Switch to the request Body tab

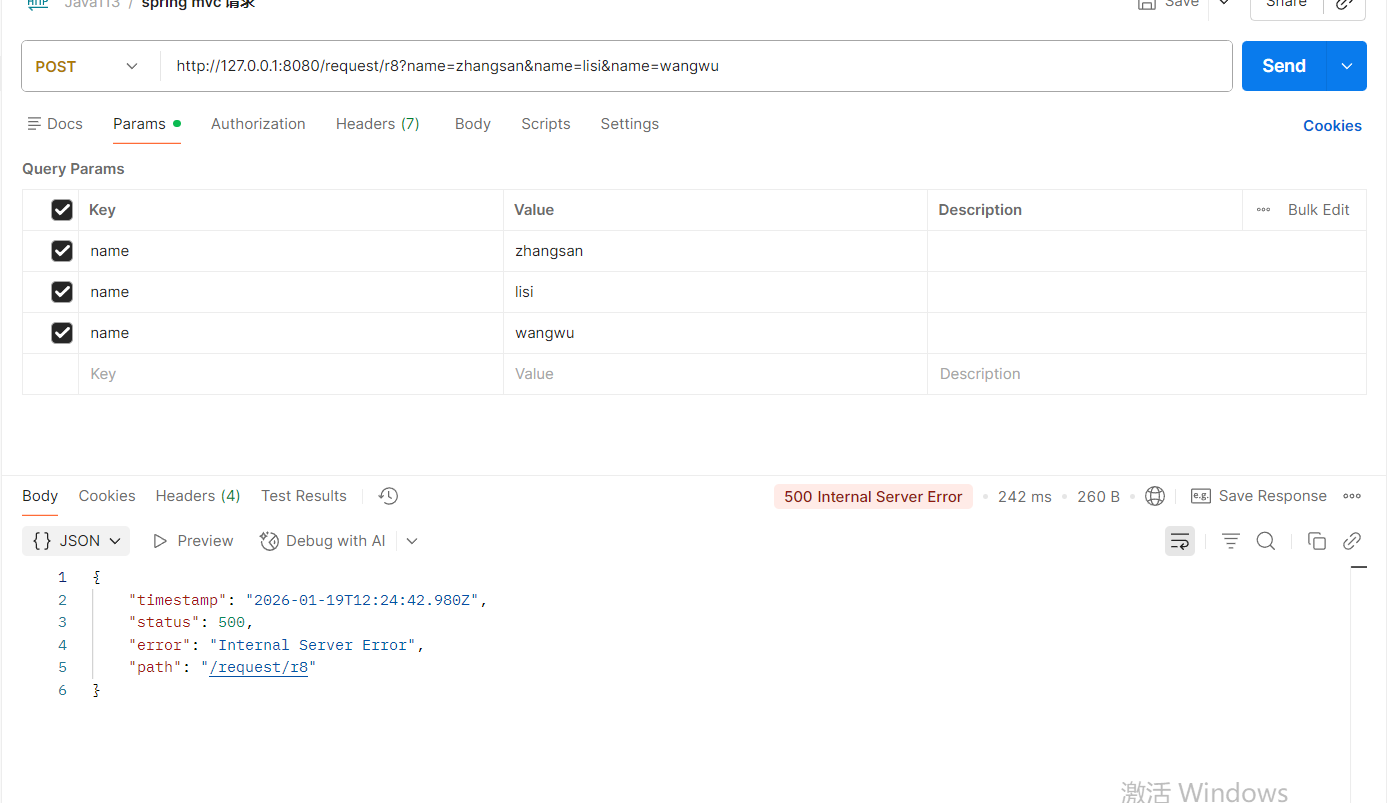(472, 124)
